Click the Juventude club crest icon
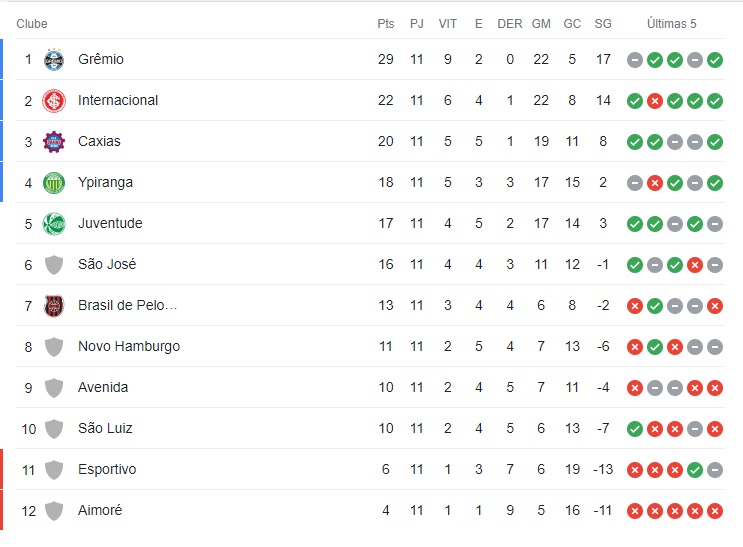 click(x=54, y=224)
